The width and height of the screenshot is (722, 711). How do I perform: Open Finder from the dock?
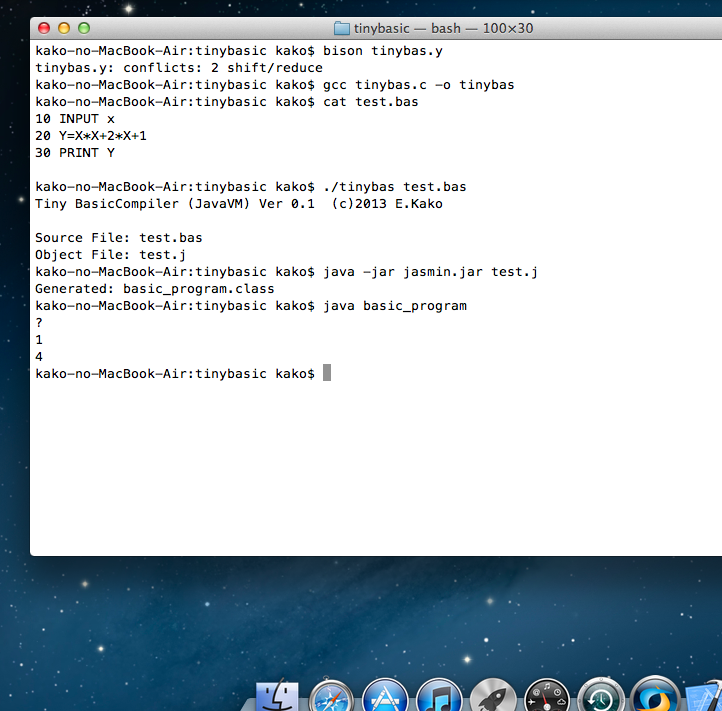pos(278,697)
